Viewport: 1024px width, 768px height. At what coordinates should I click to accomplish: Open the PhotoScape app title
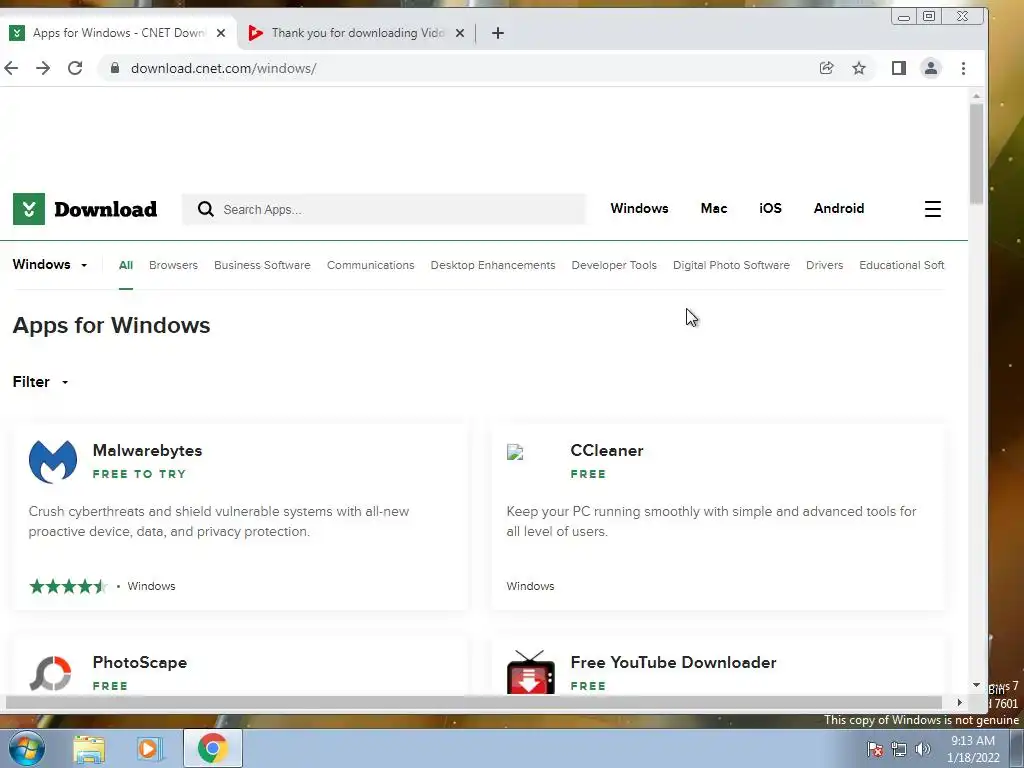[140, 662]
